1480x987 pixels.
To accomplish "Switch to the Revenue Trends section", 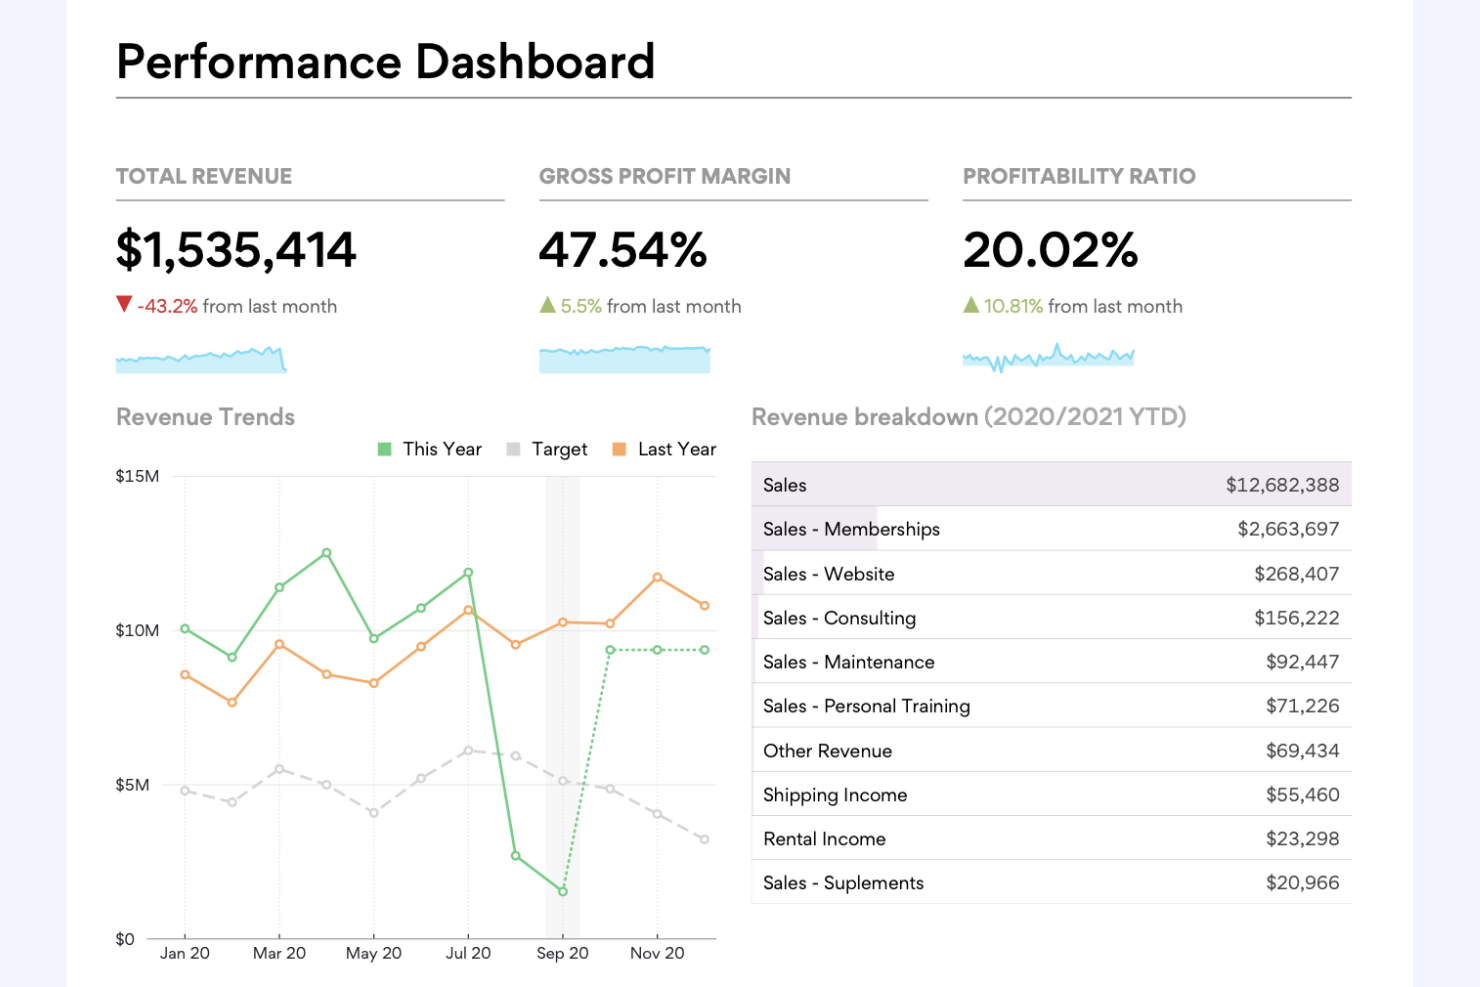I will 205,417.
